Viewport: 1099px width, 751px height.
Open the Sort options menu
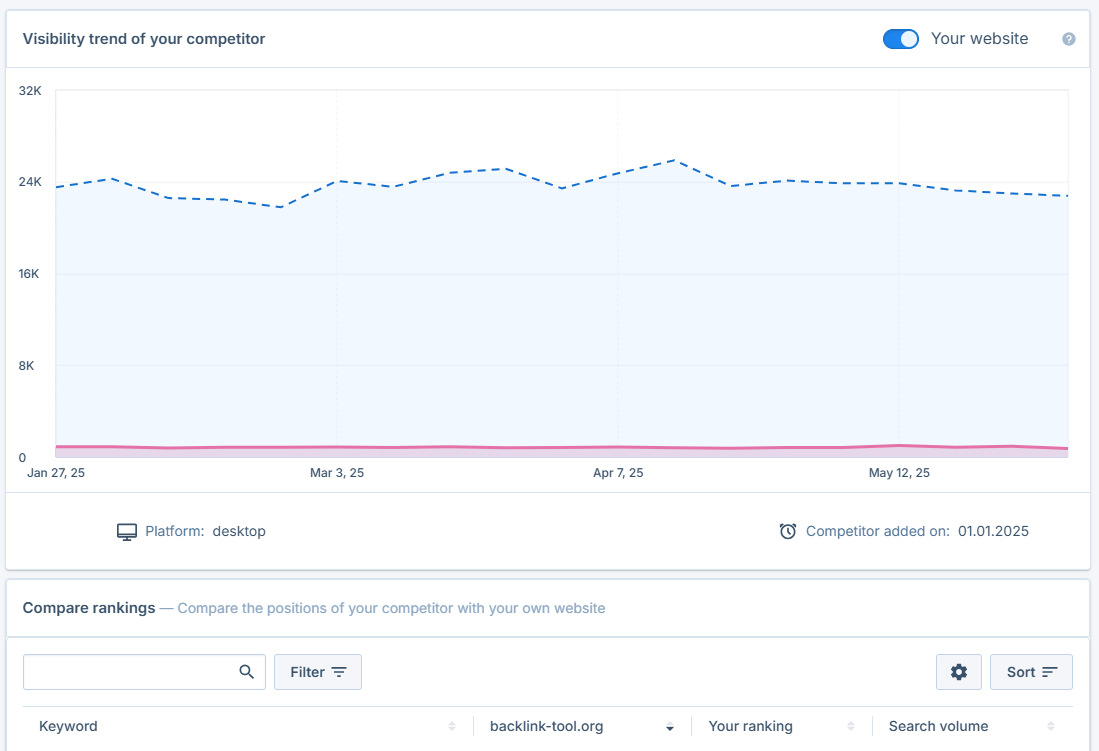[x=1031, y=671]
